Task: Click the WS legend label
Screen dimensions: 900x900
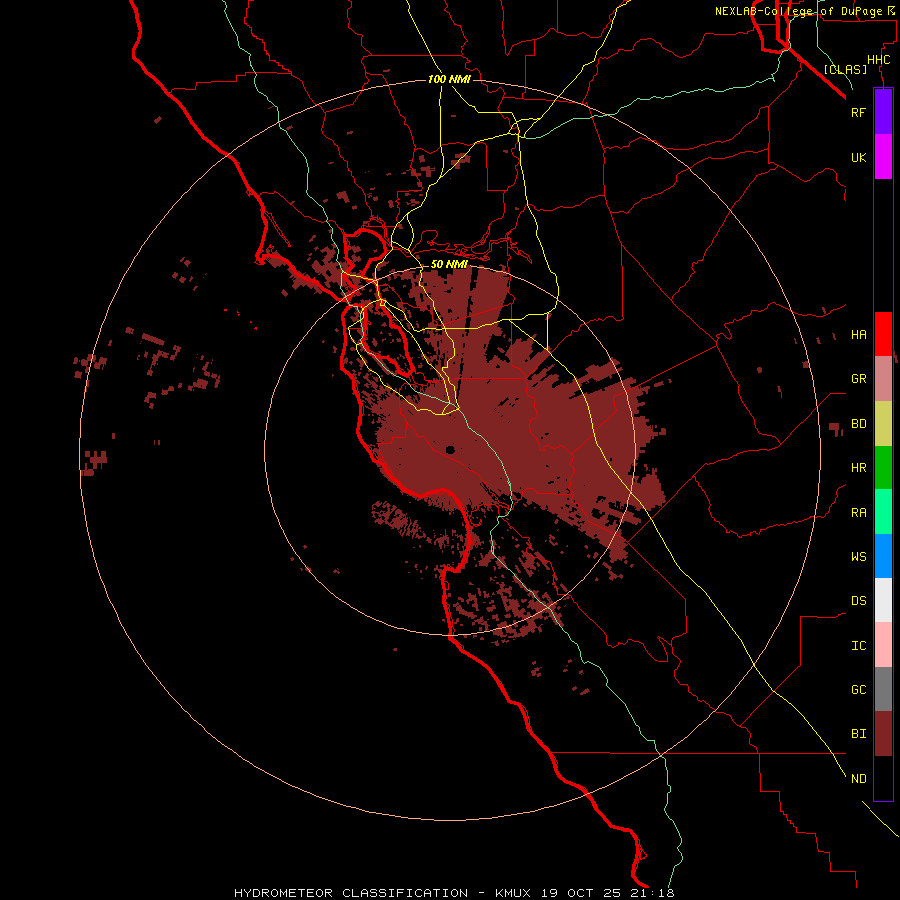Action: click(x=858, y=557)
